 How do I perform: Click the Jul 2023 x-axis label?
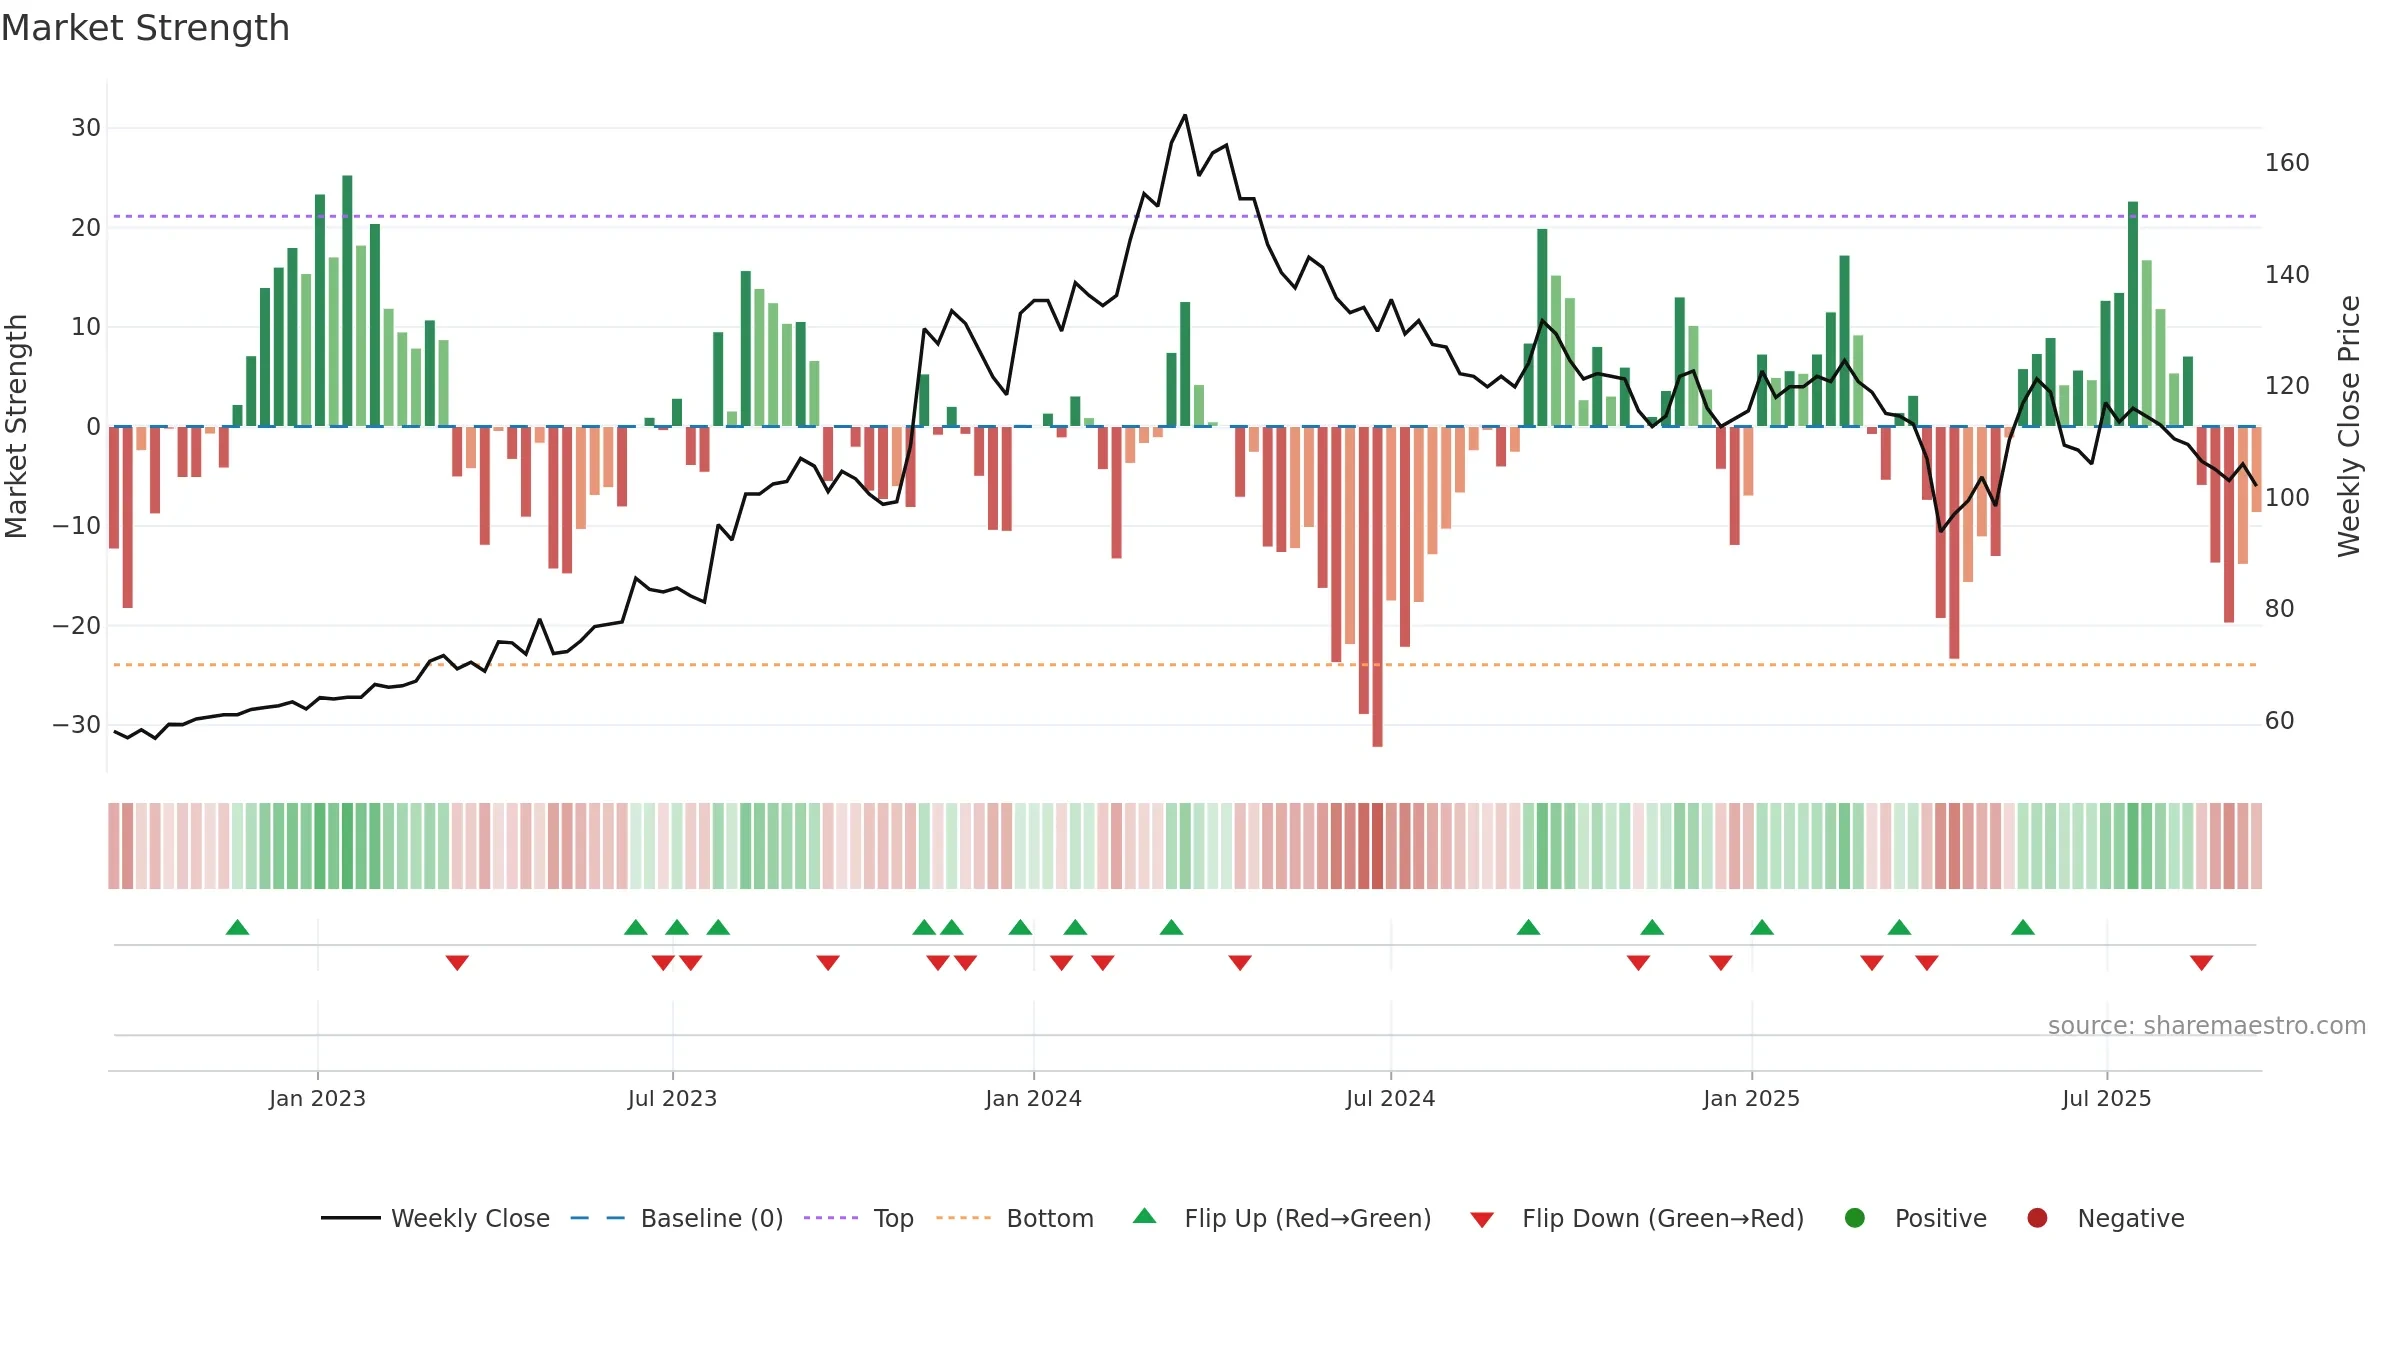pos(672,1098)
